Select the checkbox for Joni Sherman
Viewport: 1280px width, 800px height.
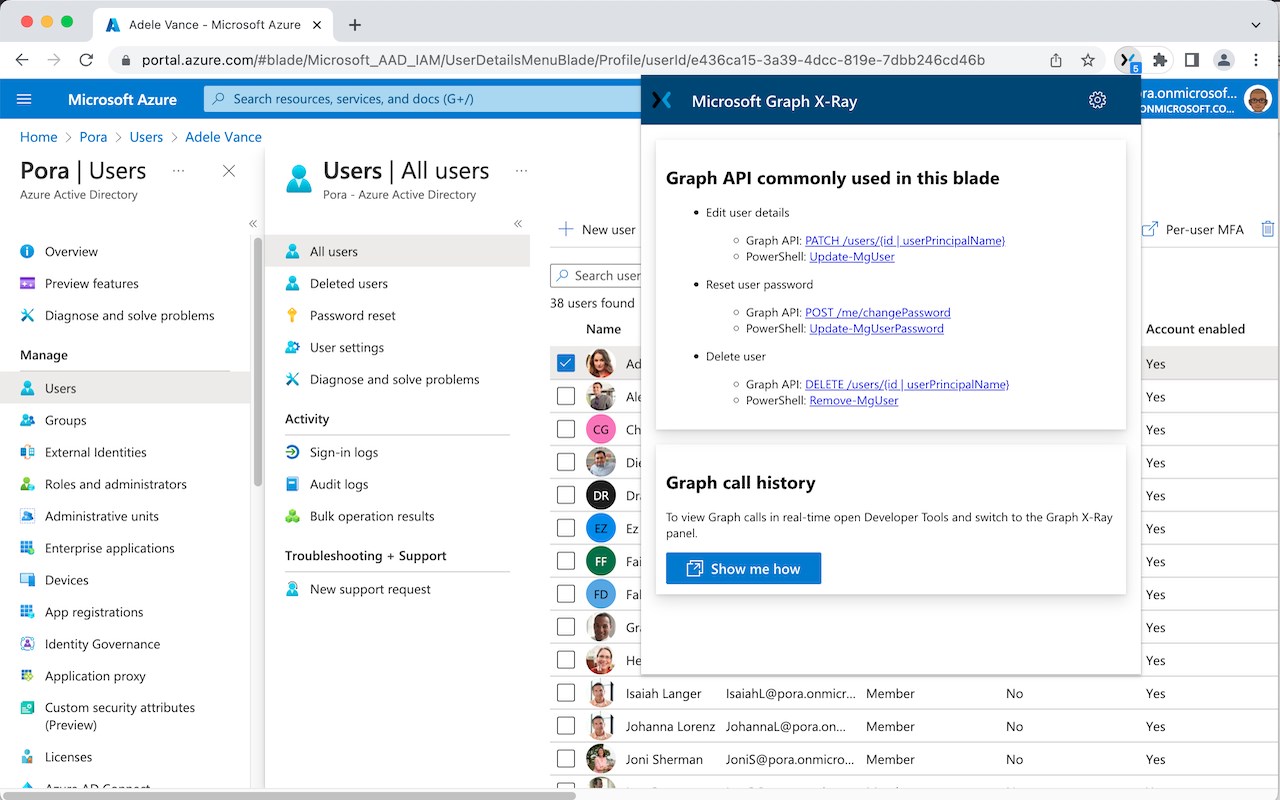pos(566,759)
